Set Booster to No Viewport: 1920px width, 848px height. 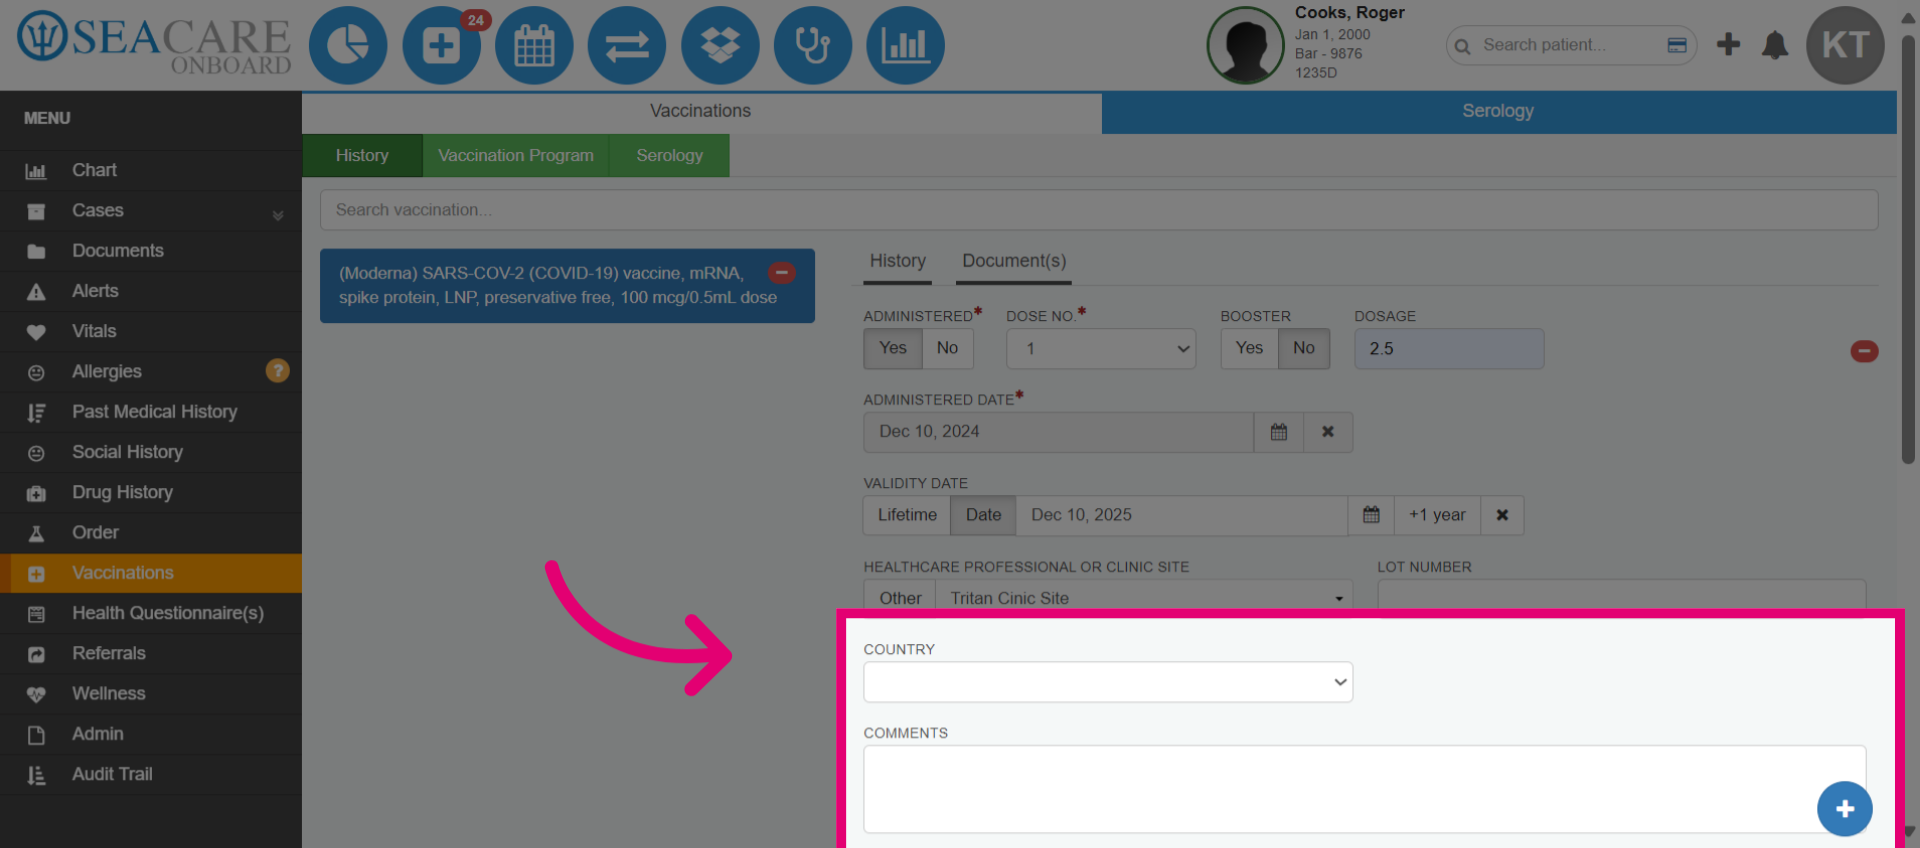1304,348
